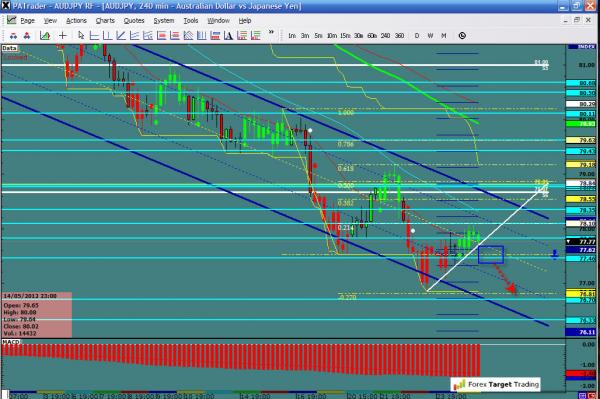Expand the toolbar overflow chevron

[x=271, y=33]
